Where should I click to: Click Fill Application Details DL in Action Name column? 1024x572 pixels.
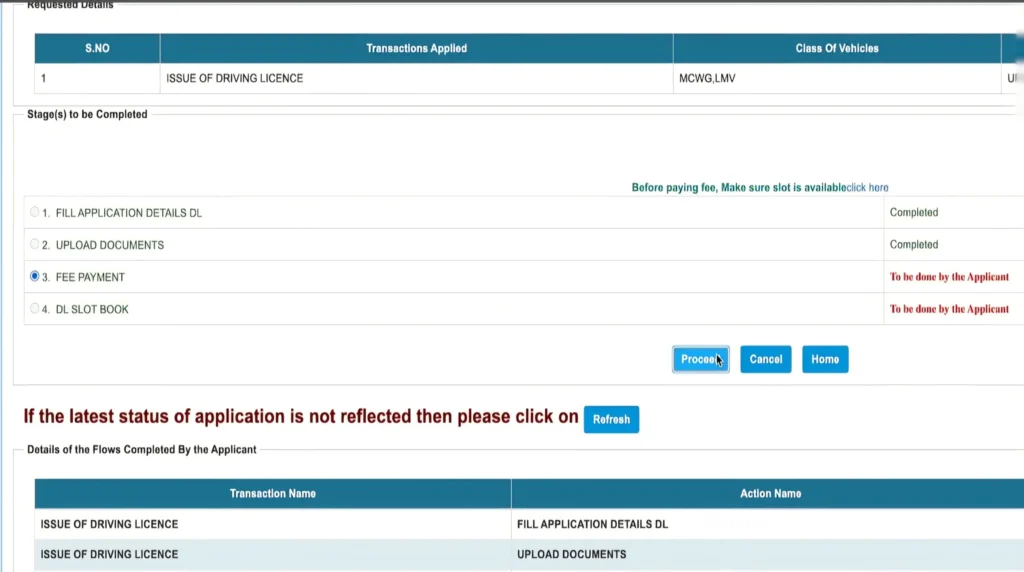point(592,524)
